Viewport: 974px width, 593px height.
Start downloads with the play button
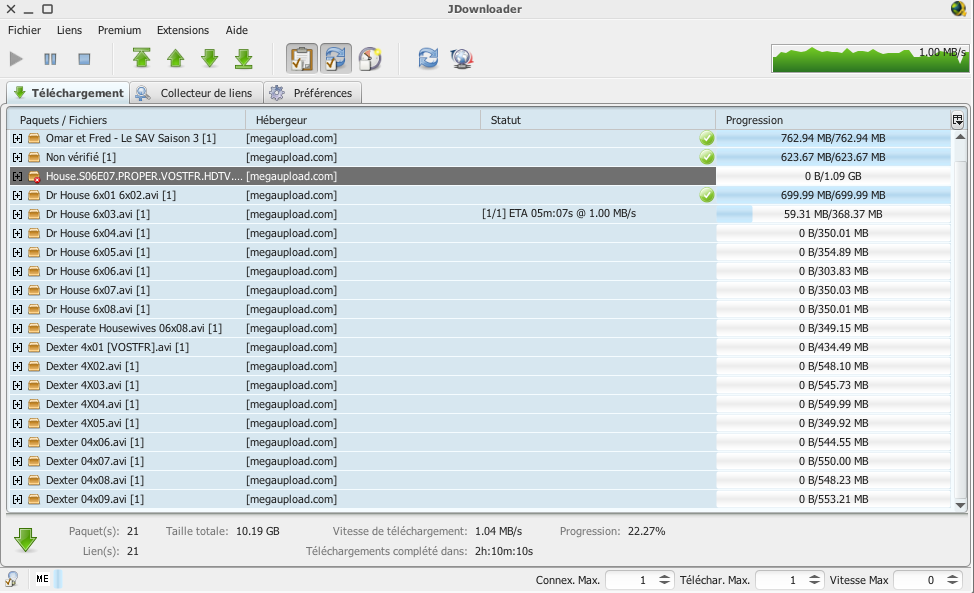tap(16, 59)
